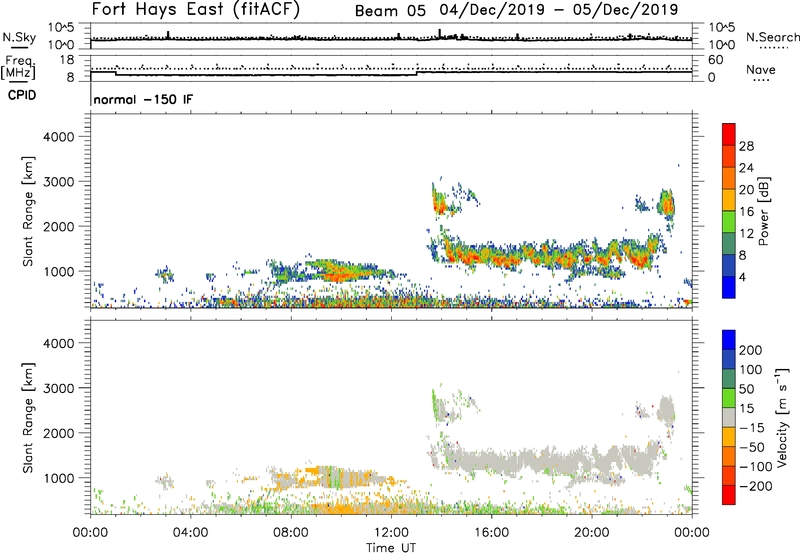The width and height of the screenshot is (800, 554).
Task: Click the 'Velocity [m s⁻¹]' colorbar title
Action: pyautogui.click(x=782, y=417)
